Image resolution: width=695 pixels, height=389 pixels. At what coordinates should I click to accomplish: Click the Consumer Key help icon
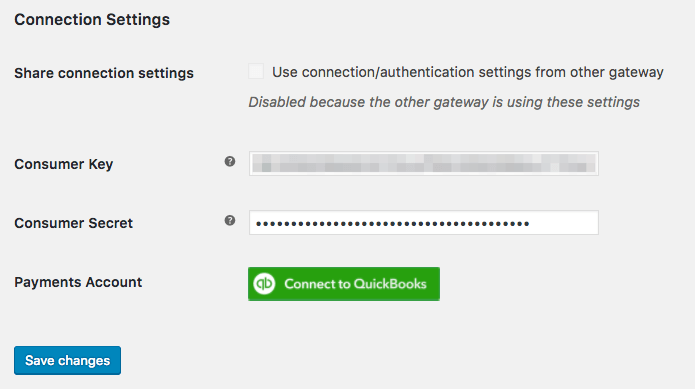click(x=230, y=162)
